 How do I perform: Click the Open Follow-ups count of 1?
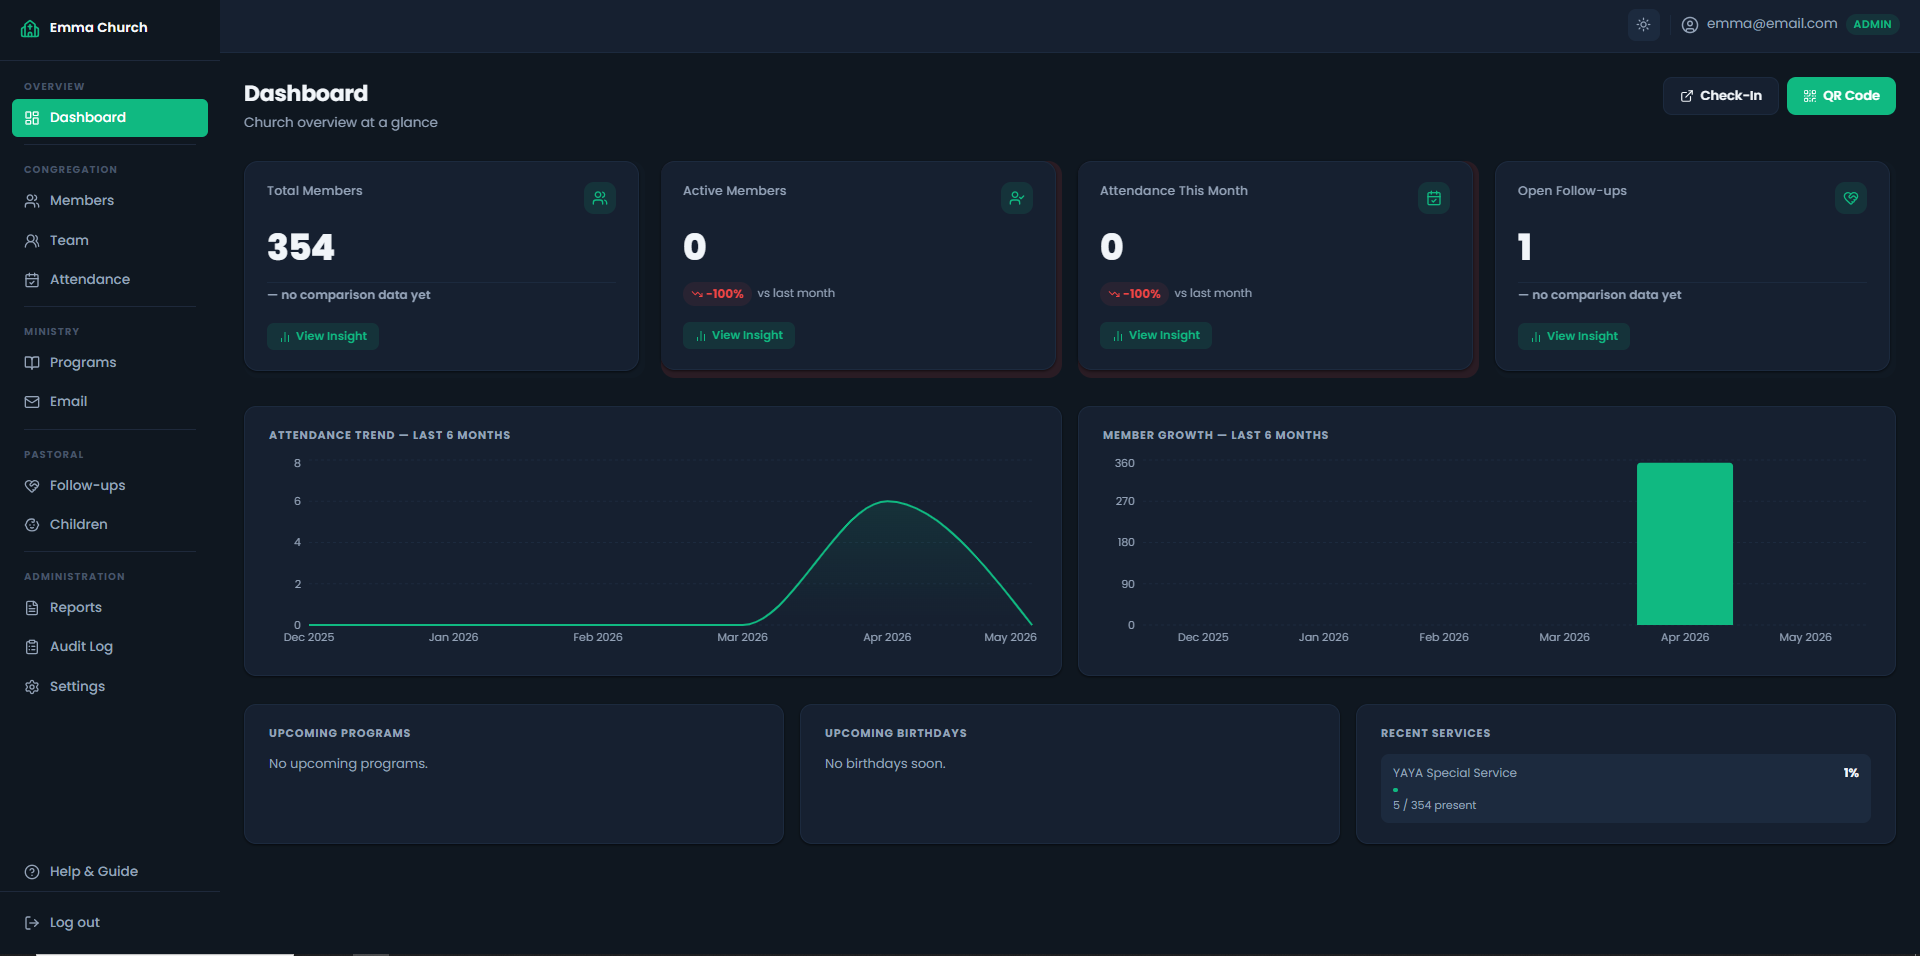pyautogui.click(x=1524, y=247)
